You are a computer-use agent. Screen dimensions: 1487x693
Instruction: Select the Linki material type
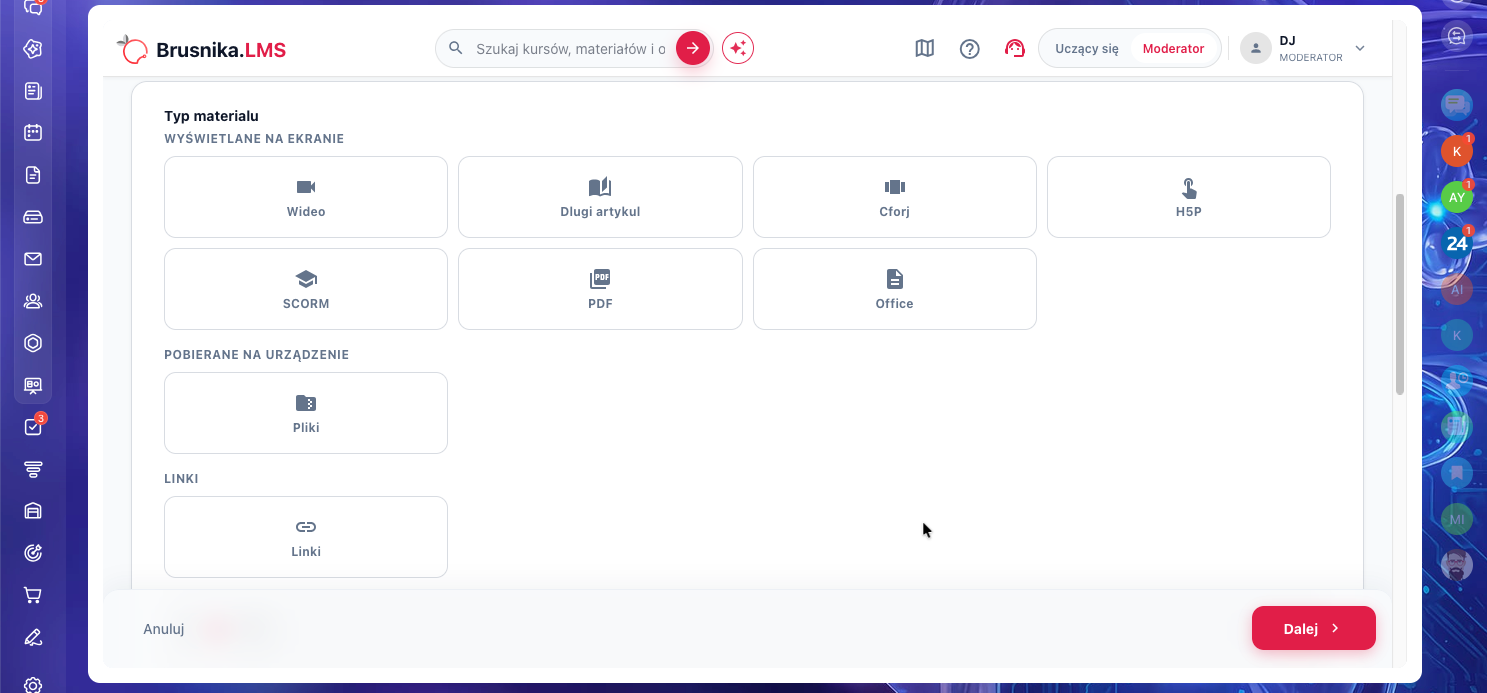(306, 537)
